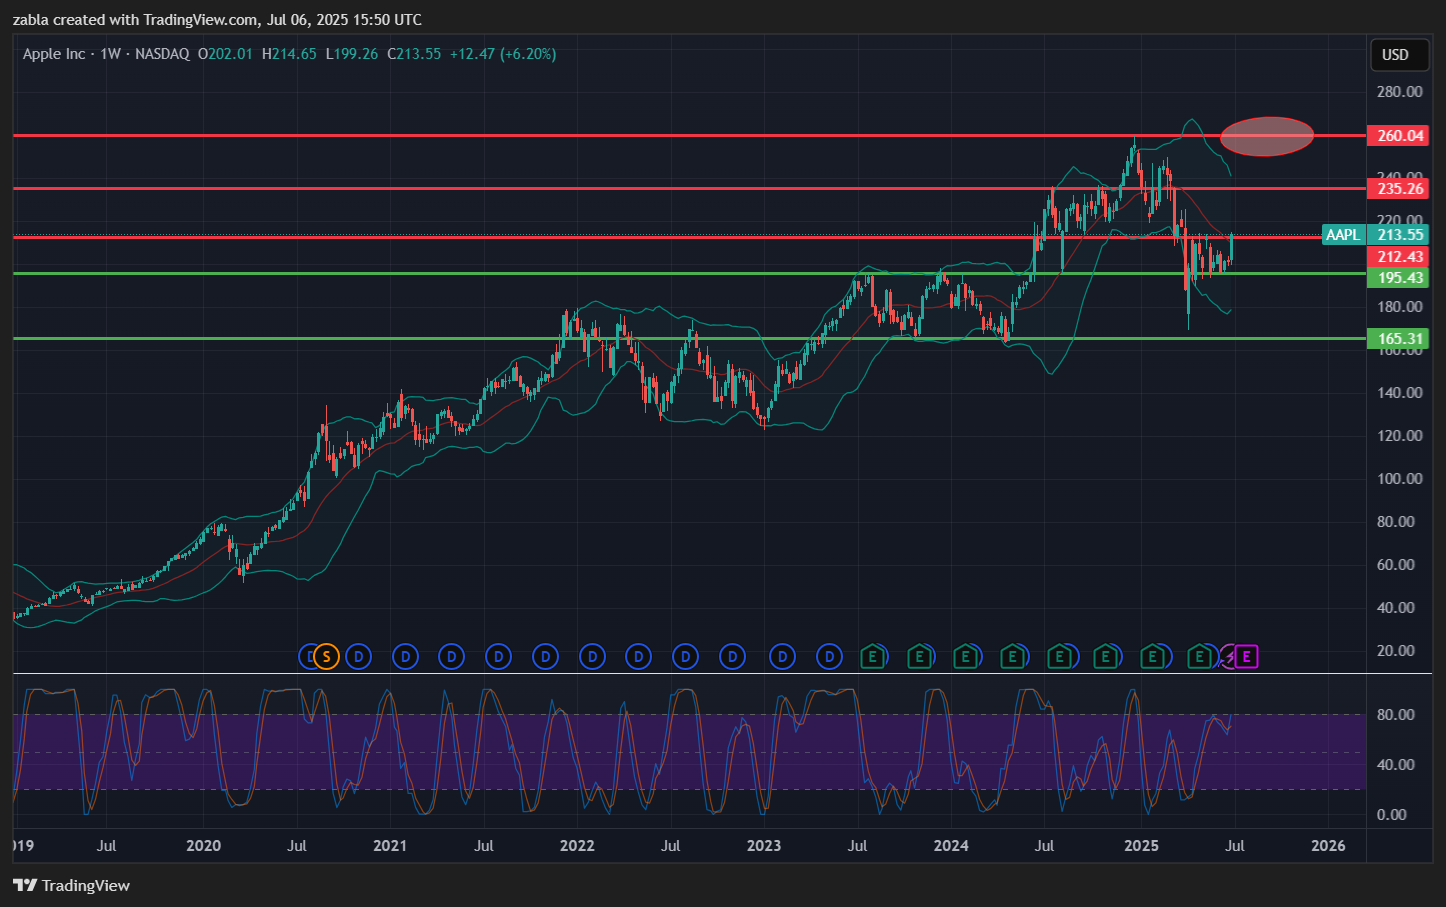Open the green E earnings marker near November 2024
The image size is (1446, 907).
(x=1105, y=657)
